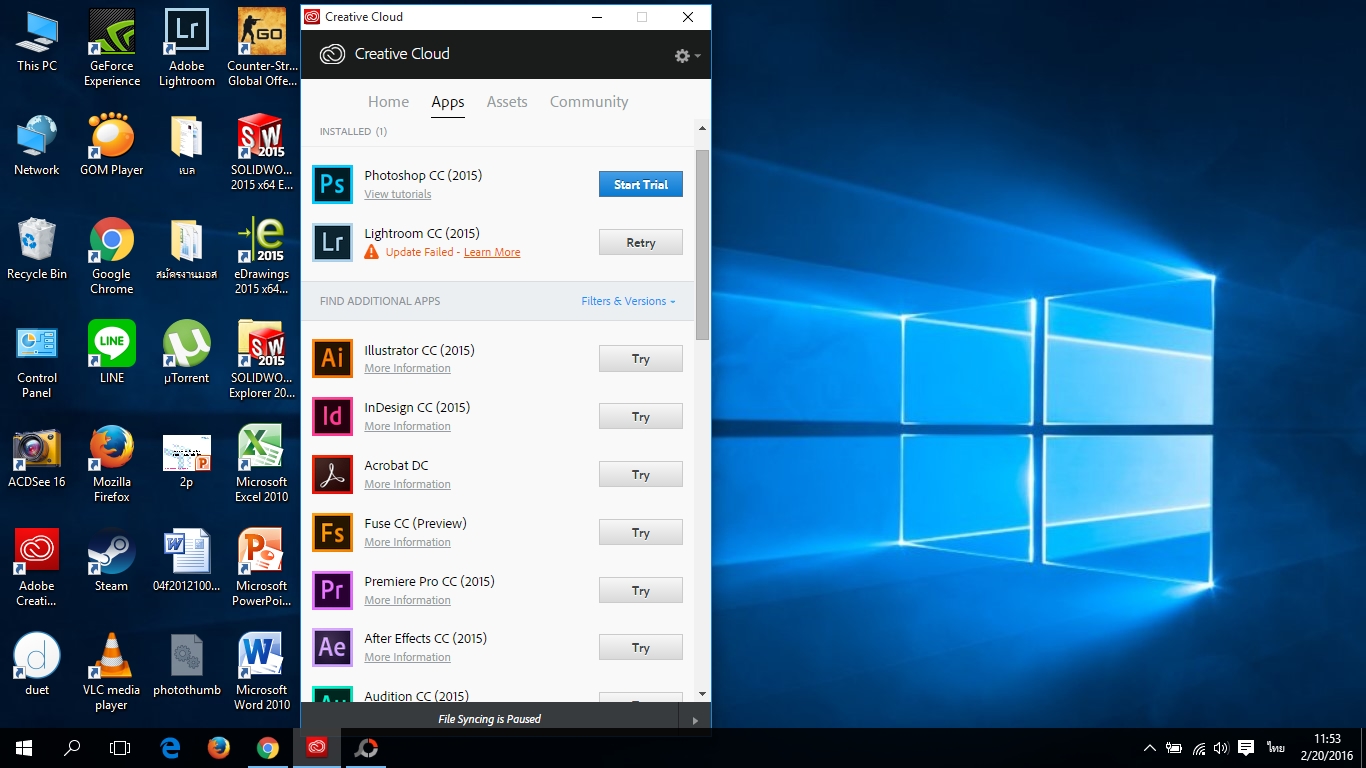Open InDesign More Information link

407,426
